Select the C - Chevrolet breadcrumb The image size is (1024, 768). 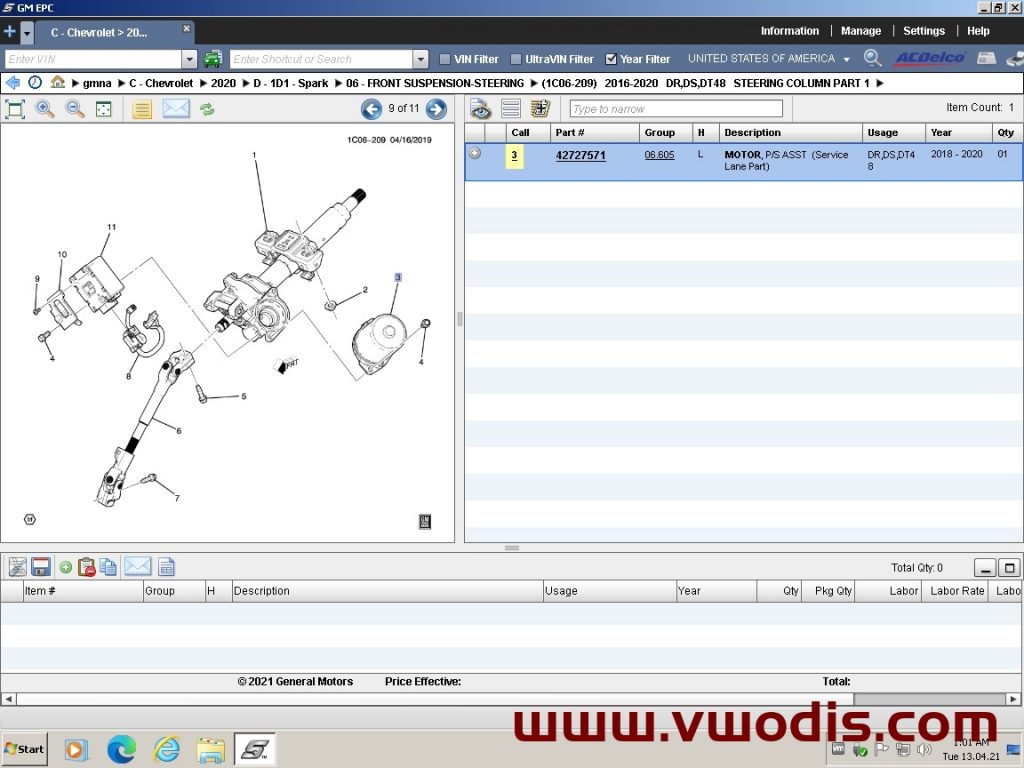pos(161,84)
